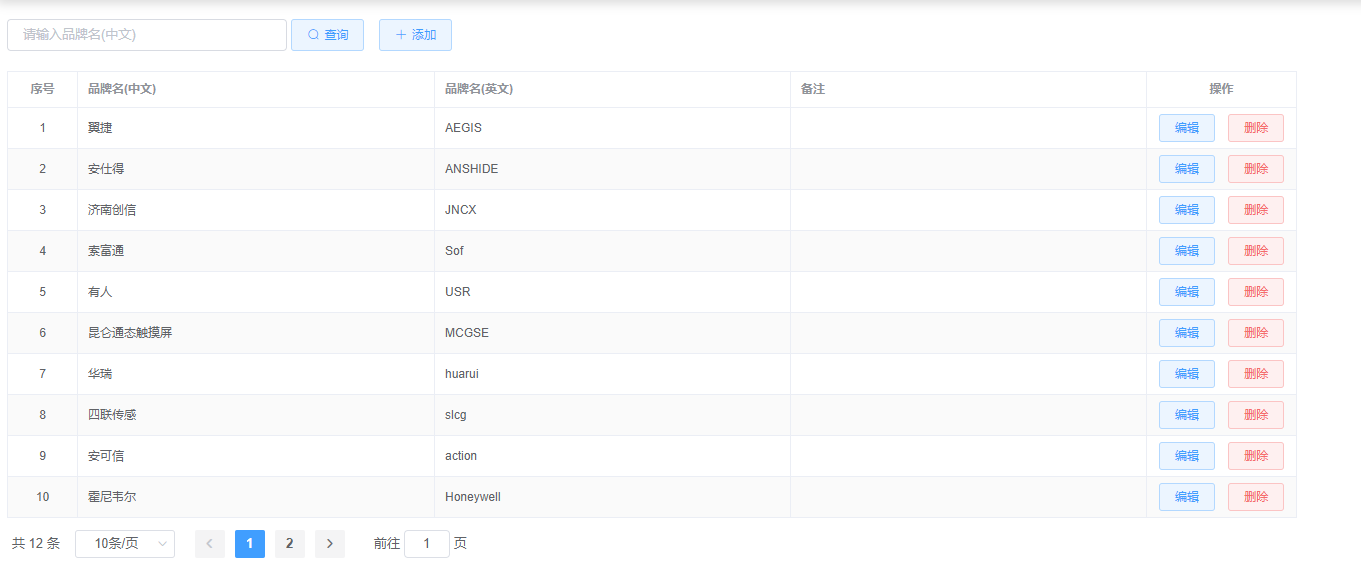Viewport: 1361px width, 581px height.
Task: Click the 添加 add button
Action: 415,35
